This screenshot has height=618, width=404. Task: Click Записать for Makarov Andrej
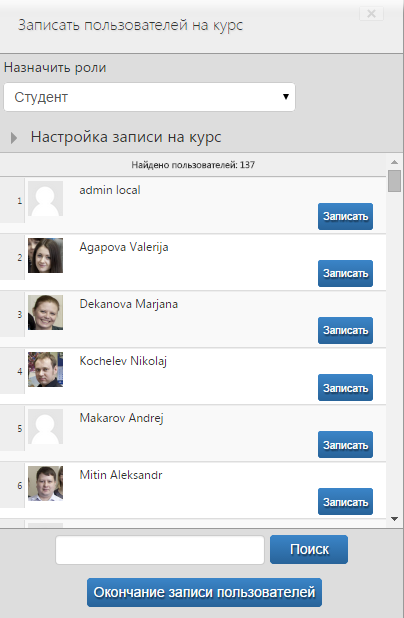coord(345,445)
